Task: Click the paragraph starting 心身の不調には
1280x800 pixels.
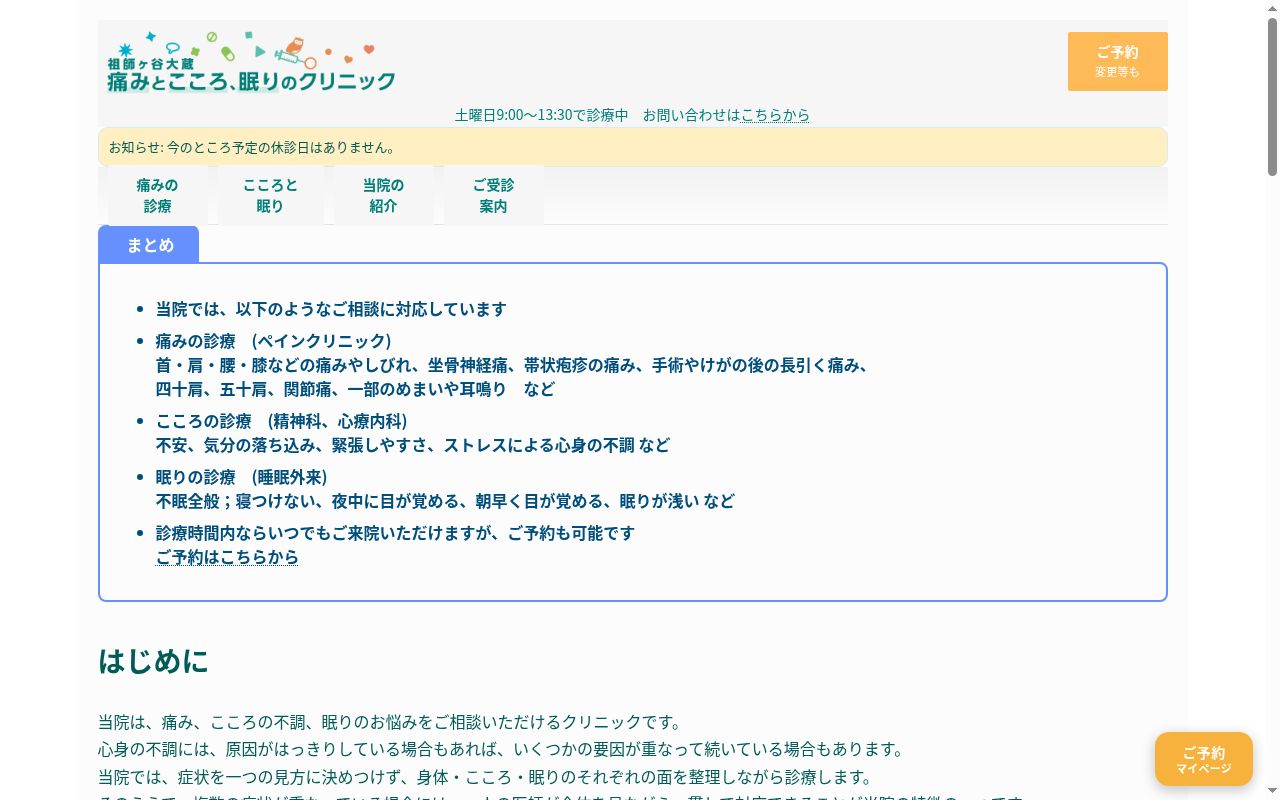Action: tap(501, 749)
